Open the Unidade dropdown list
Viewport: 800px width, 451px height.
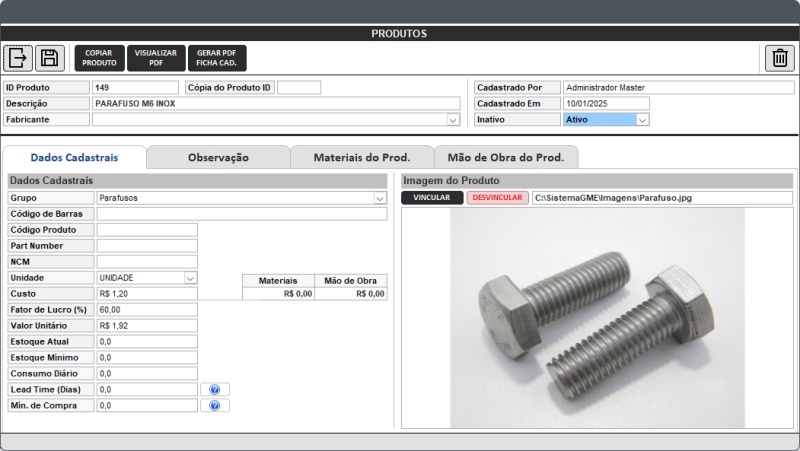click(x=190, y=278)
